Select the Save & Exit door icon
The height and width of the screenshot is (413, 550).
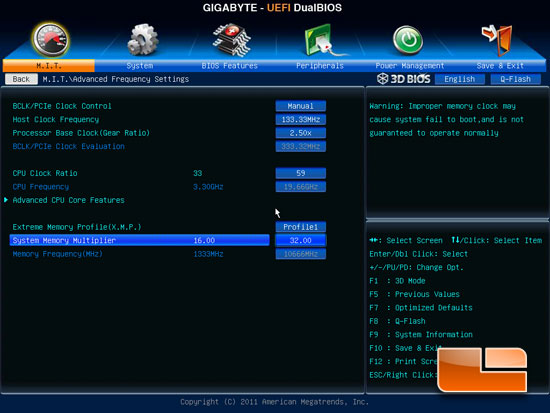(497, 40)
